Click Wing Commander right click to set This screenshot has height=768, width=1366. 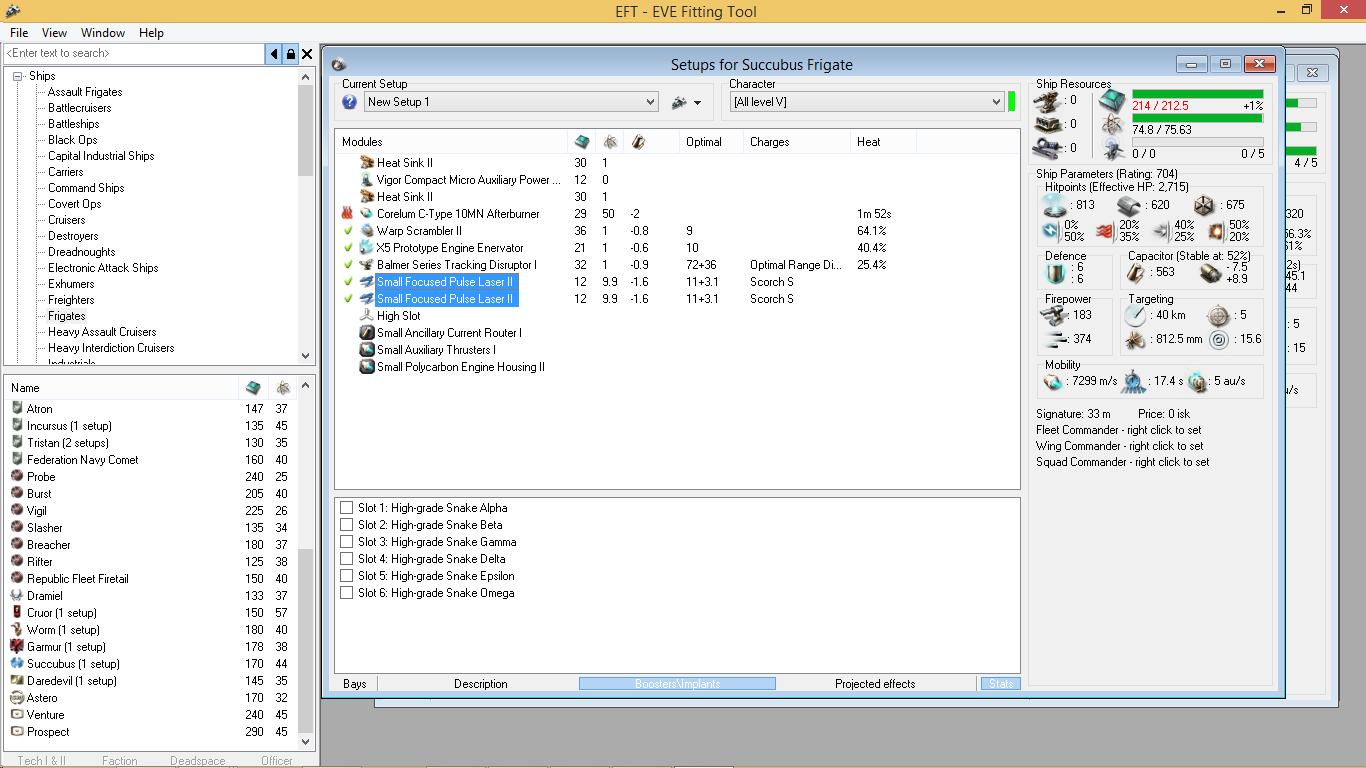(1120, 446)
